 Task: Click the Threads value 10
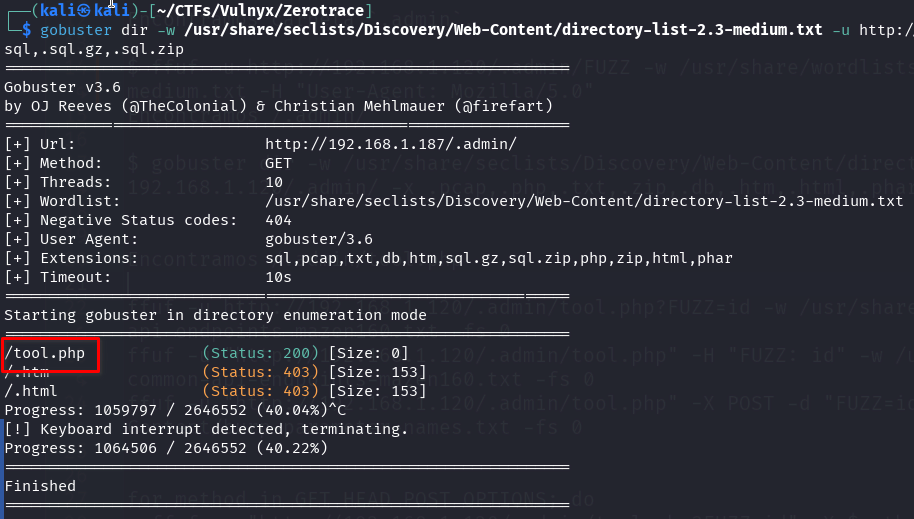(274, 183)
